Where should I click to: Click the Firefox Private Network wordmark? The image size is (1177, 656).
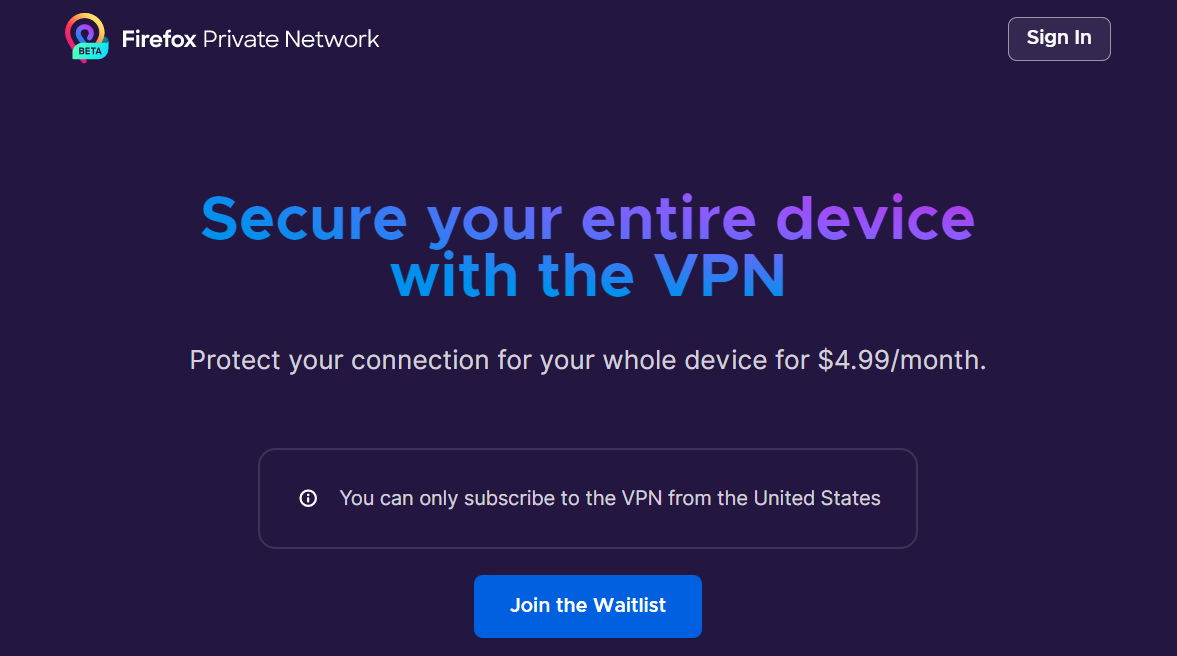click(x=250, y=39)
